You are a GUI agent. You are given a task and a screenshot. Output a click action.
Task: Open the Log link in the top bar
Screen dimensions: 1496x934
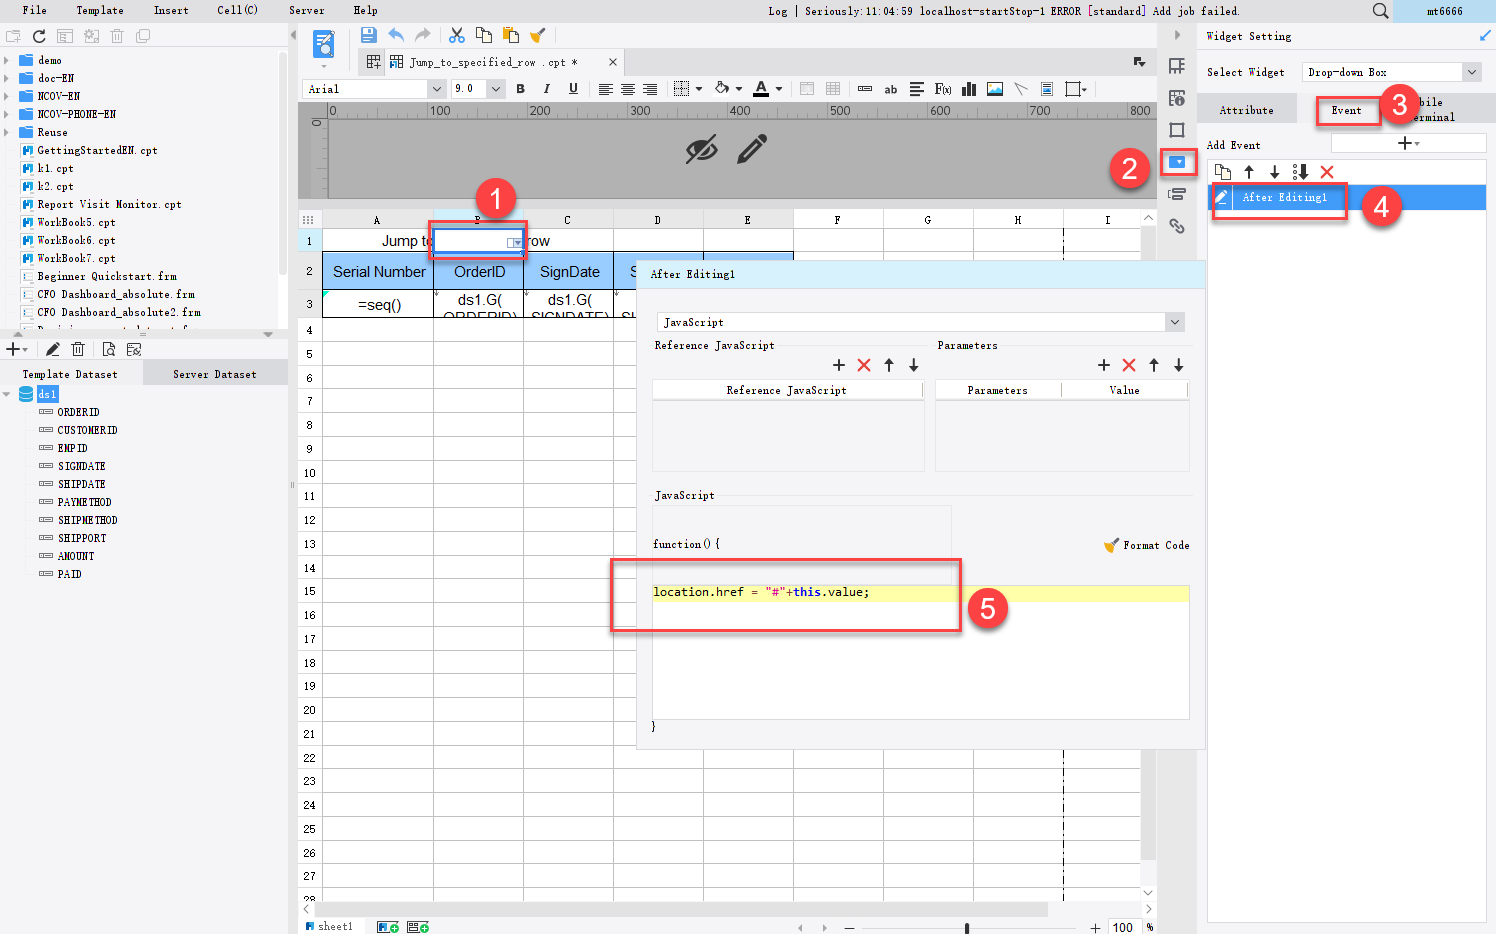click(x=778, y=11)
